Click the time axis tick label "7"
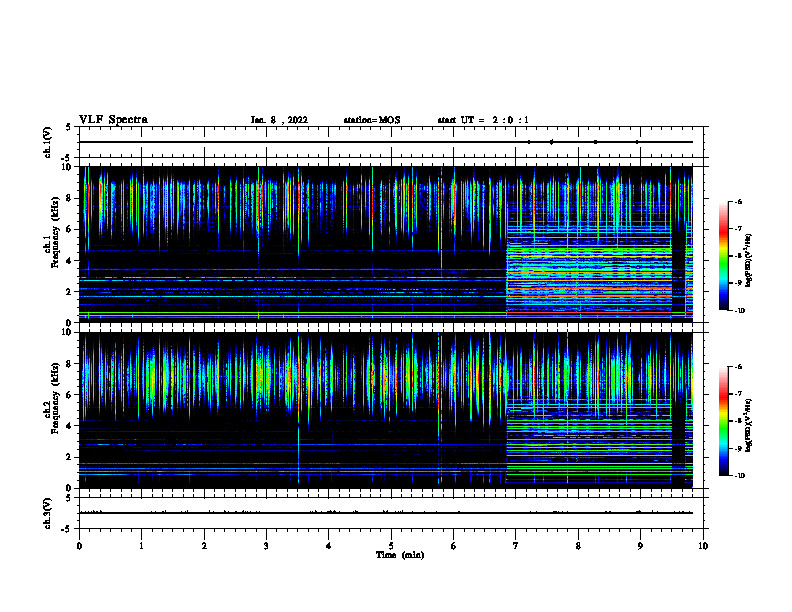The height and width of the screenshot is (612, 792). coord(516,546)
